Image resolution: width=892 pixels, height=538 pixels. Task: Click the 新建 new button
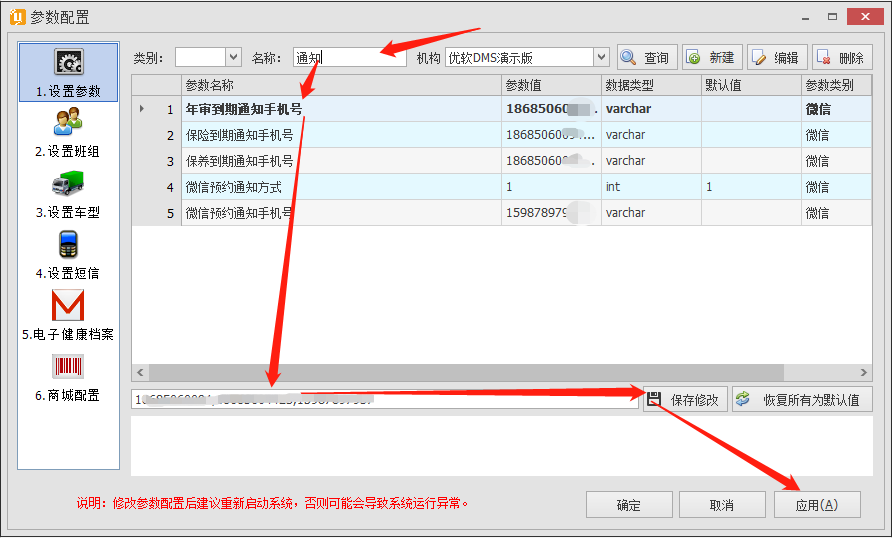[x=712, y=57]
